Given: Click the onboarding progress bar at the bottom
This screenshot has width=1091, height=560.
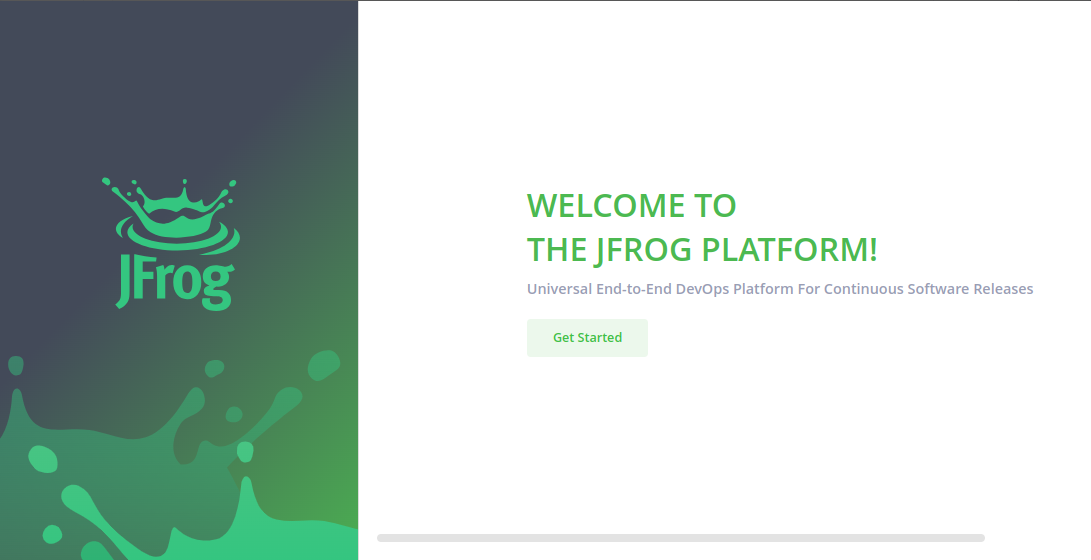Looking at the screenshot, I should (x=680, y=538).
